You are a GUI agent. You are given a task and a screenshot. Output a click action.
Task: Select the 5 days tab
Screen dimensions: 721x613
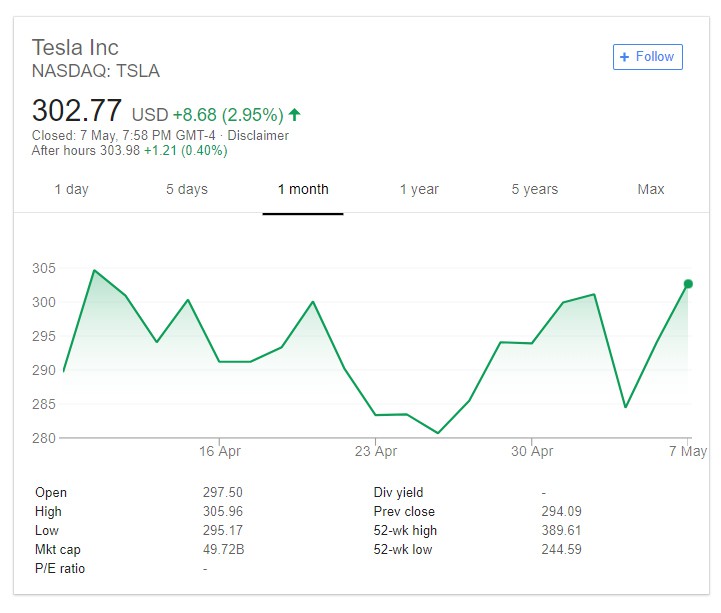187,190
